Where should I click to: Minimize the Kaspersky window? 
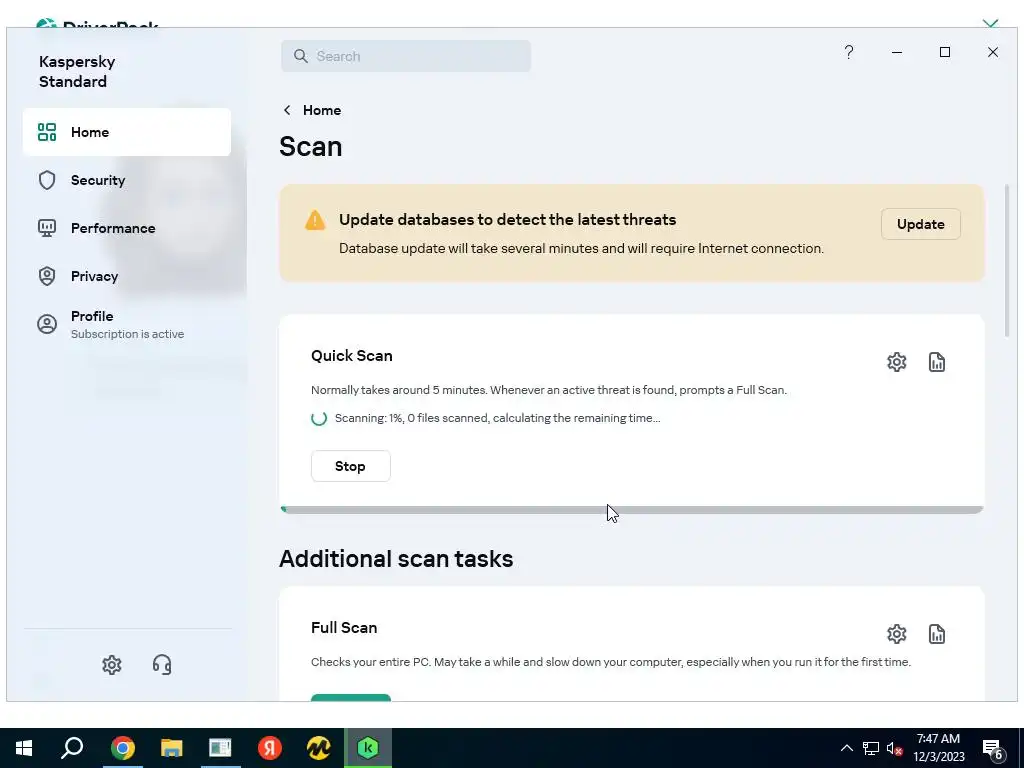(x=897, y=52)
